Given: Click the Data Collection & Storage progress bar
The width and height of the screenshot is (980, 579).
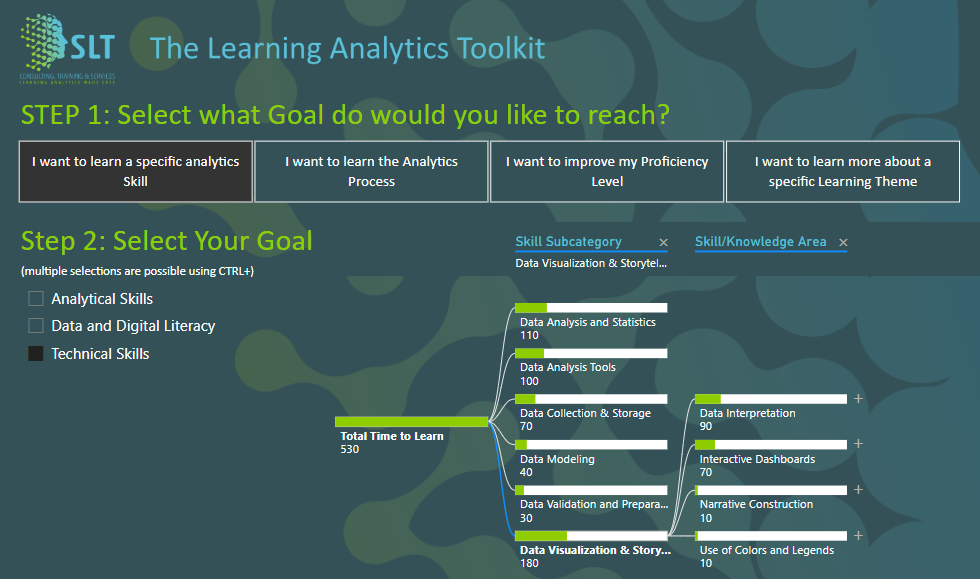Looking at the screenshot, I should (x=592, y=398).
